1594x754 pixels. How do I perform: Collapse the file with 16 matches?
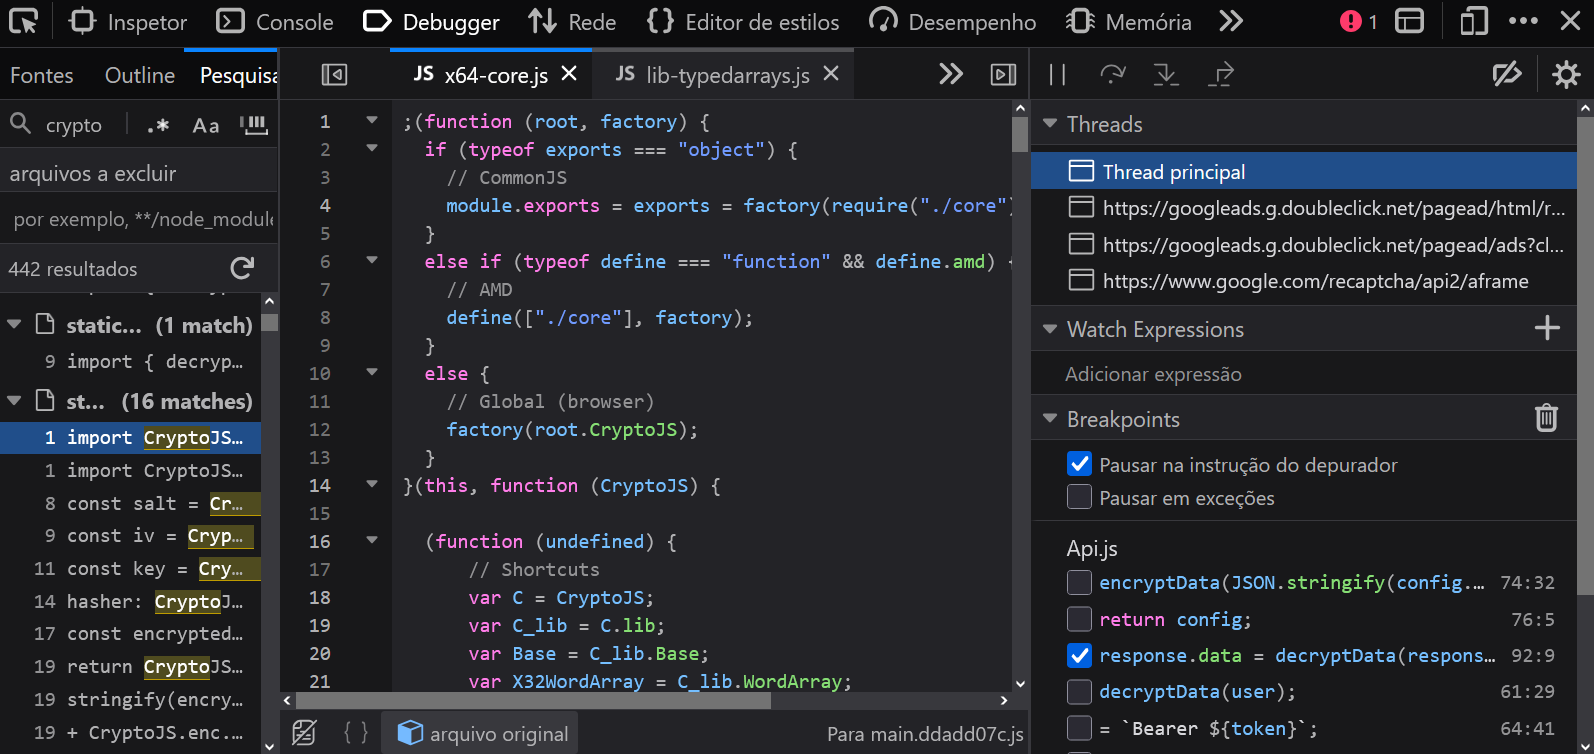[14, 401]
